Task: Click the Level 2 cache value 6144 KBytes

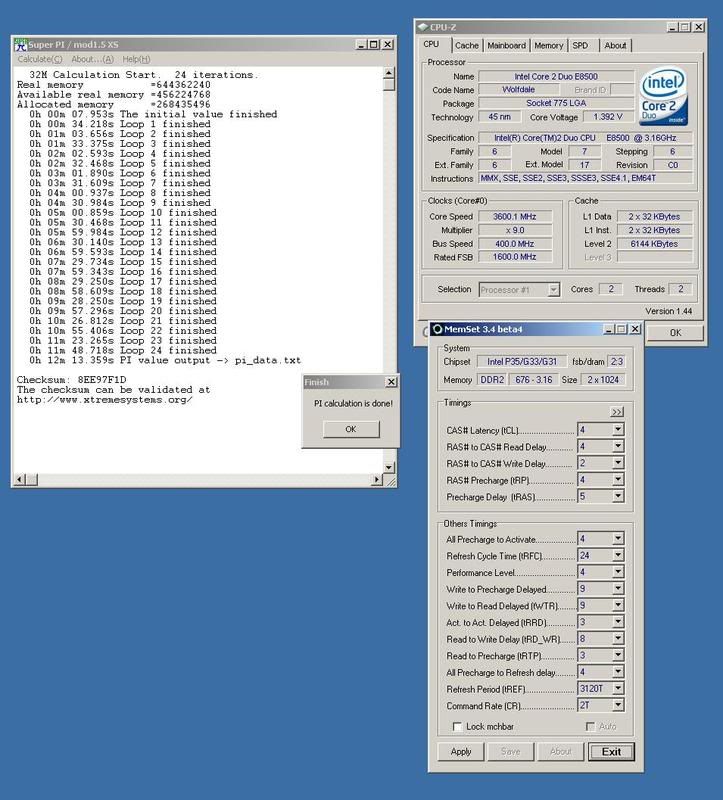Action: click(654, 244)
